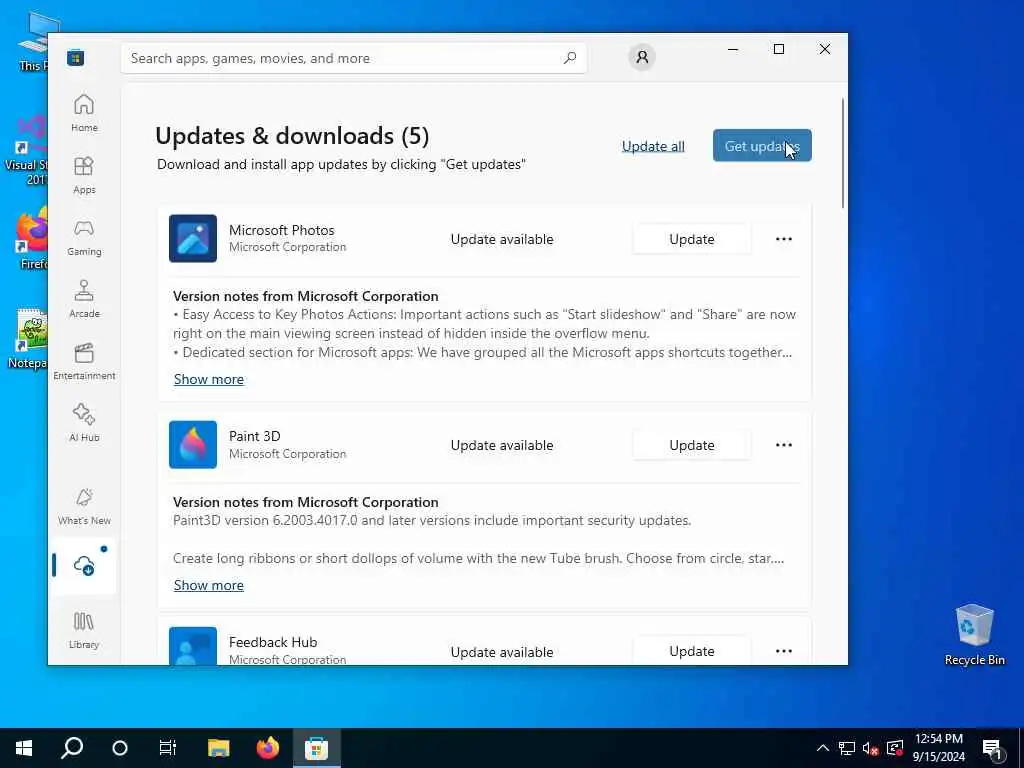Open the Home section in Store sidebar
Screen dimensions: 1024x768
(84, 113)
